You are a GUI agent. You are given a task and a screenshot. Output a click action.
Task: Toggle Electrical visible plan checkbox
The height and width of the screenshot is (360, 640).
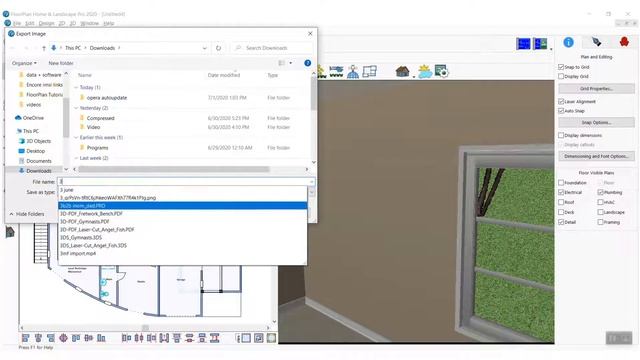[561, 192]
